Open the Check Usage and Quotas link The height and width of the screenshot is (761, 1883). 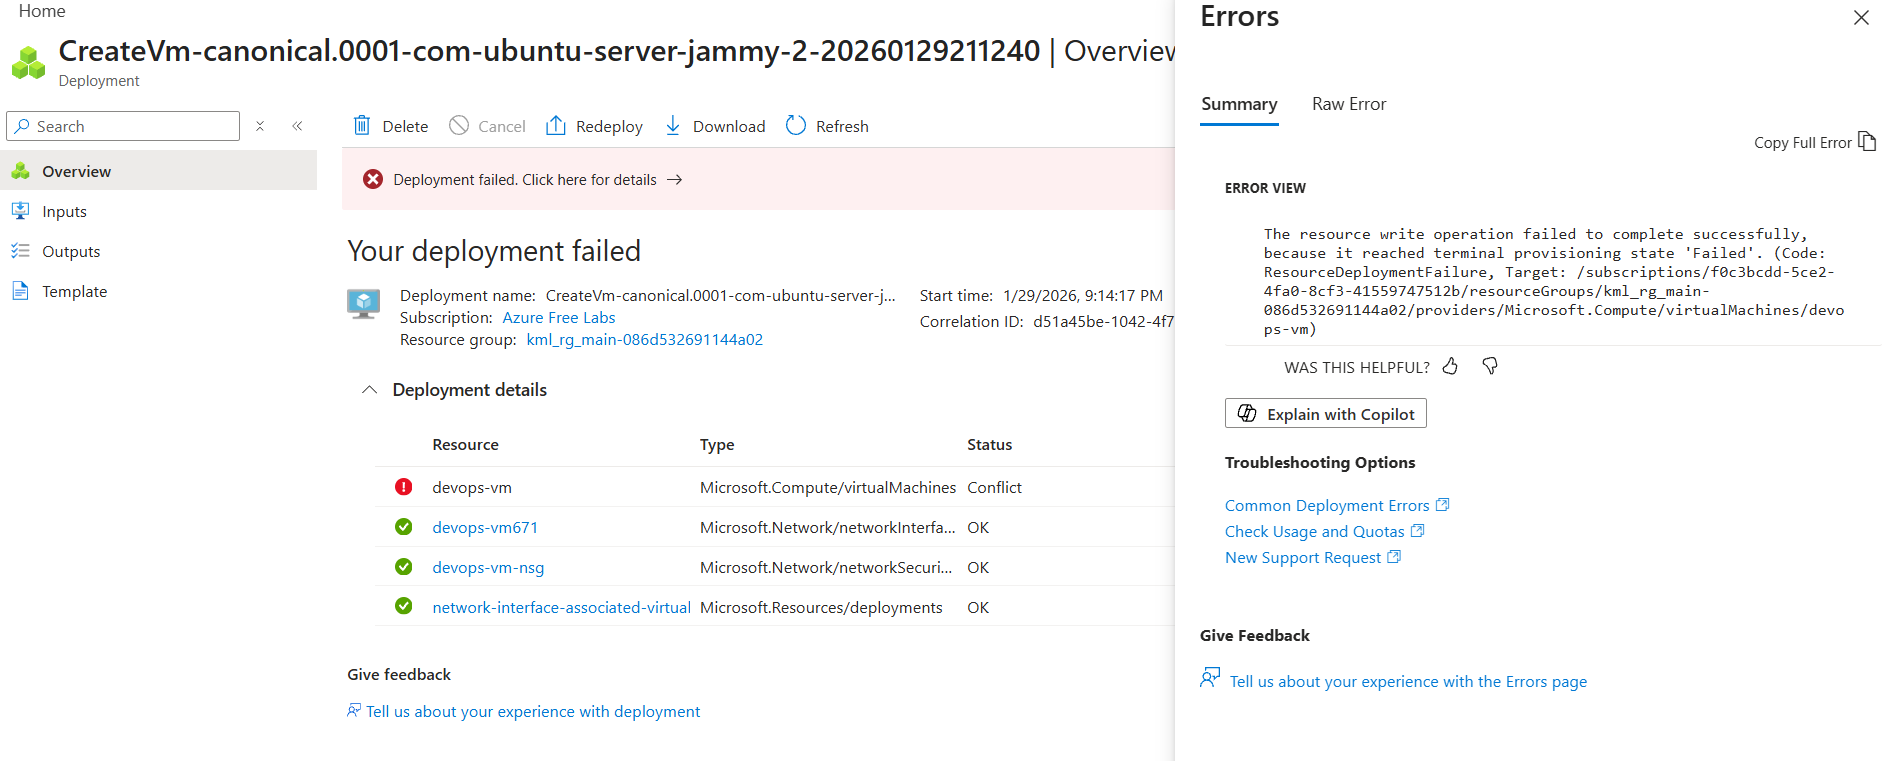click(1314, 532)
